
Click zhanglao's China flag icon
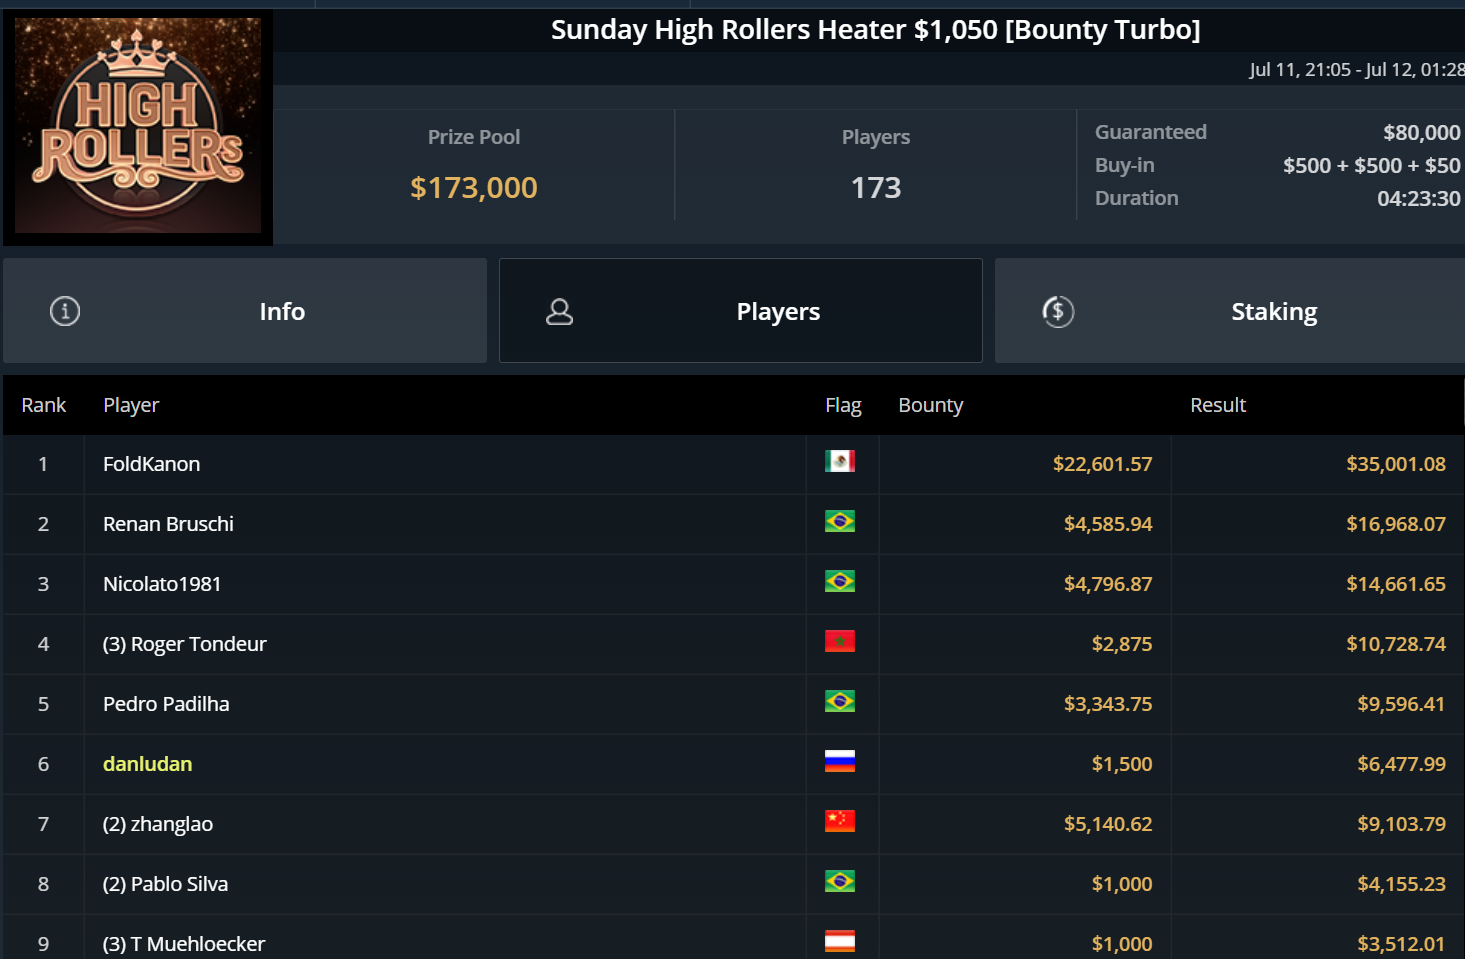pyautogui.click(x=840, y=822)
